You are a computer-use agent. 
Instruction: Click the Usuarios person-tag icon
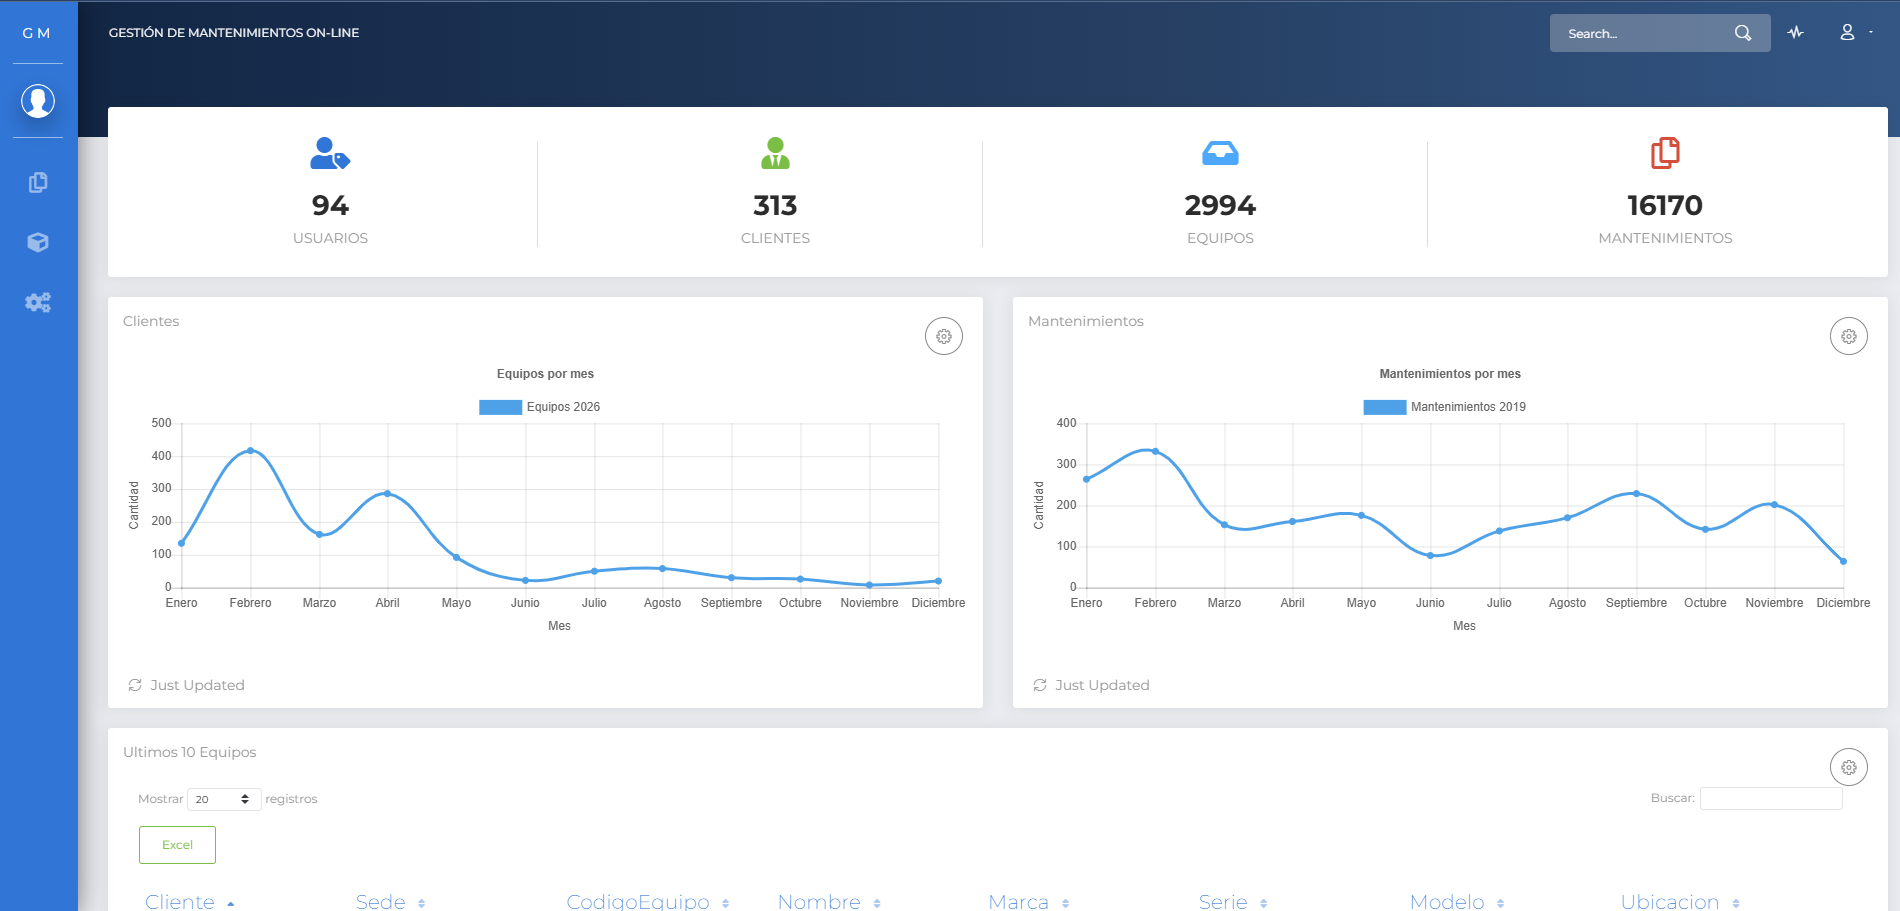tap(330, 153)
